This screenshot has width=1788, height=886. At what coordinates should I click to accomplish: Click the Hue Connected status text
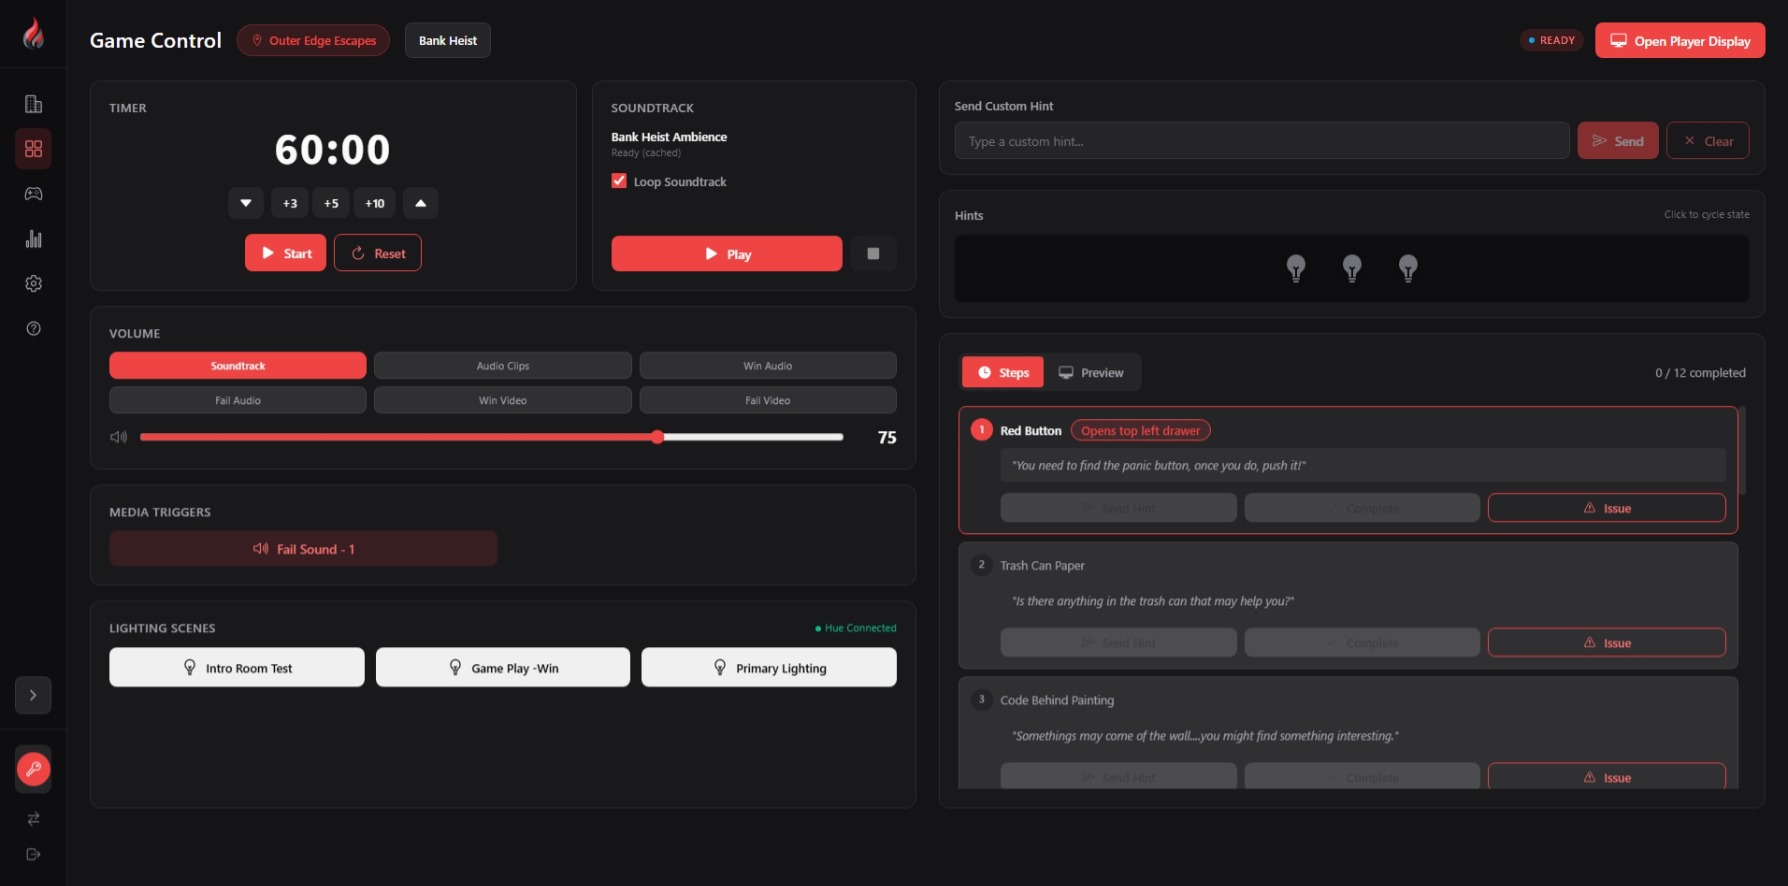(856, 628)
